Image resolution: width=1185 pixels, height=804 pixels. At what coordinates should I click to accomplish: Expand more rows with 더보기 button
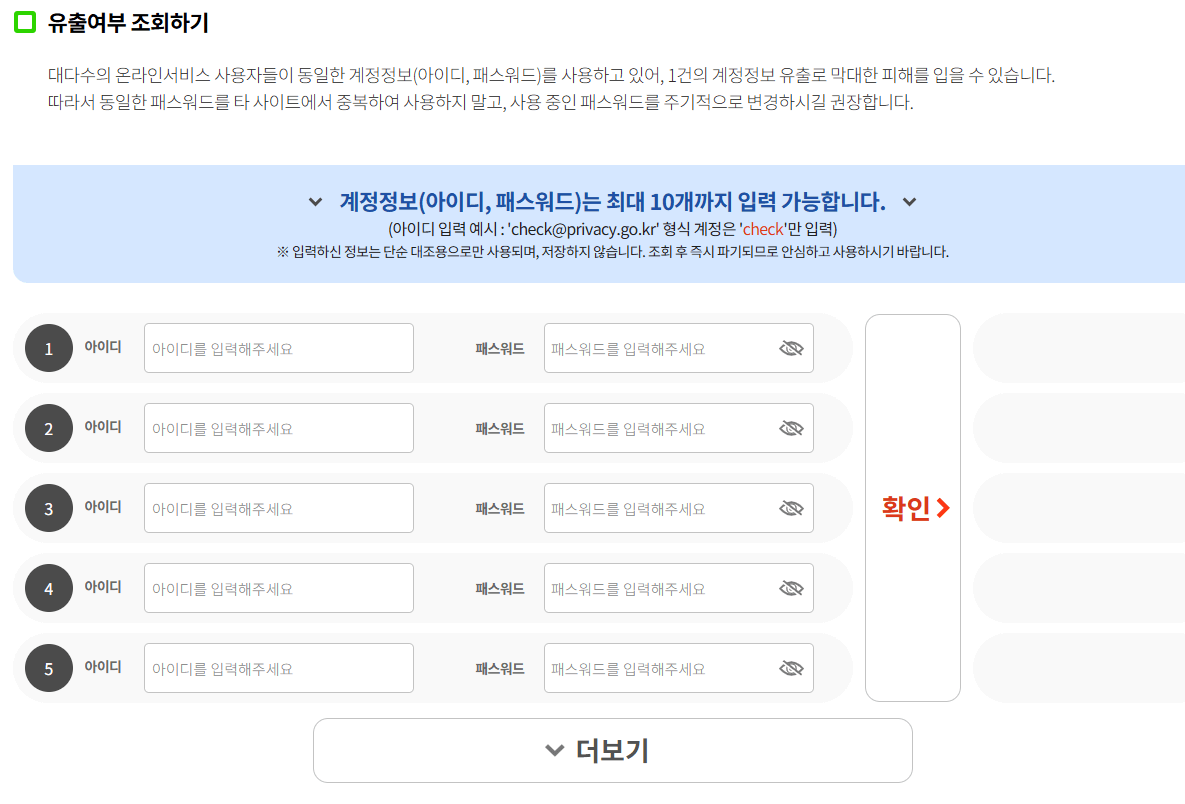[x=613, y=750]
